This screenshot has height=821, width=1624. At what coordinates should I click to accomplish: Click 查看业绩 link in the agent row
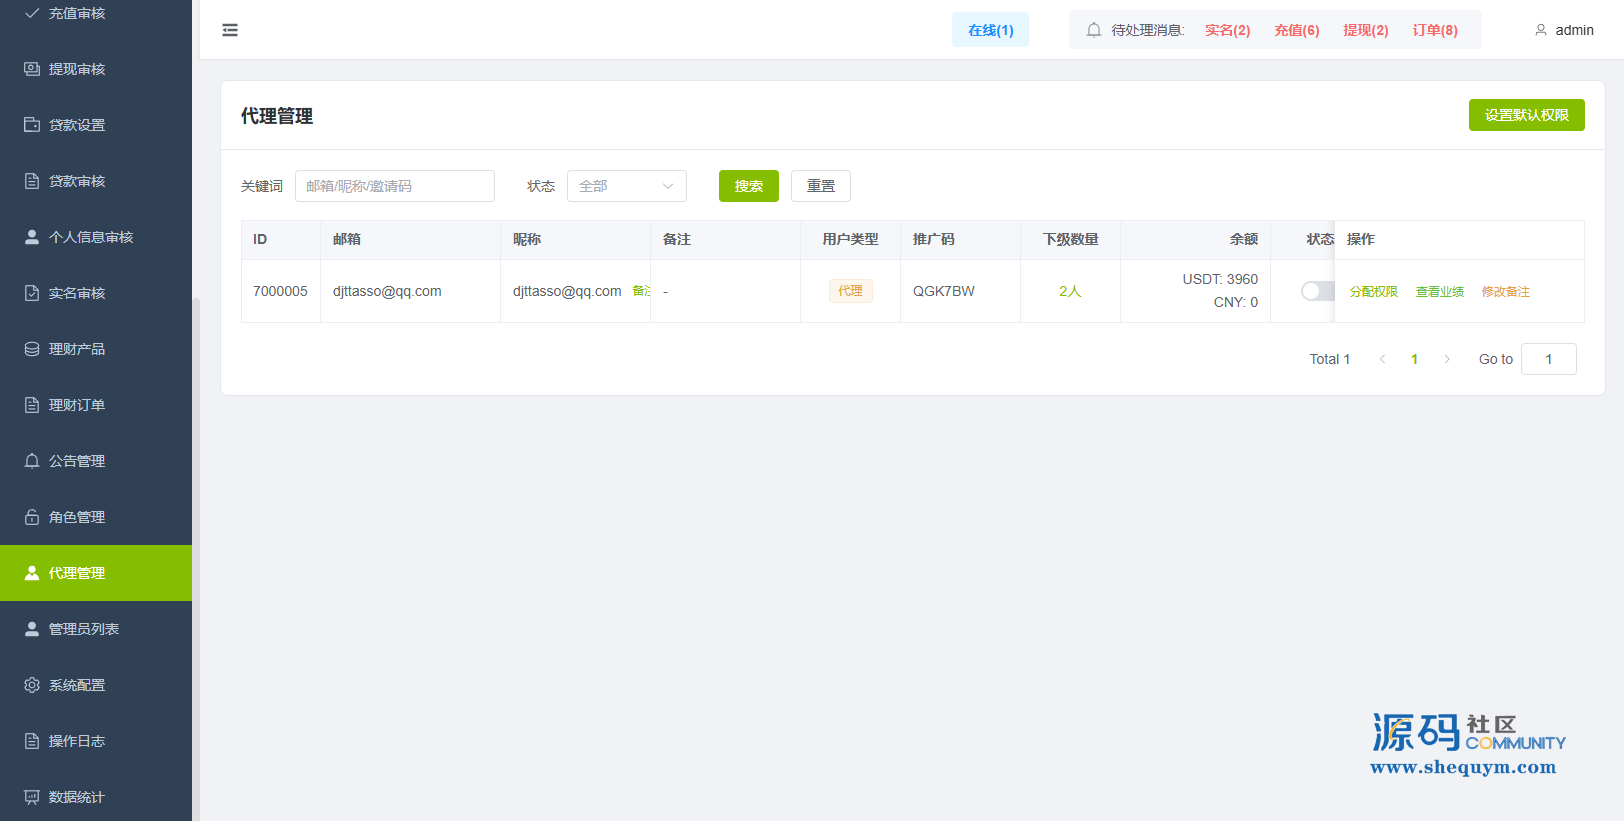tap(1440, 292)
